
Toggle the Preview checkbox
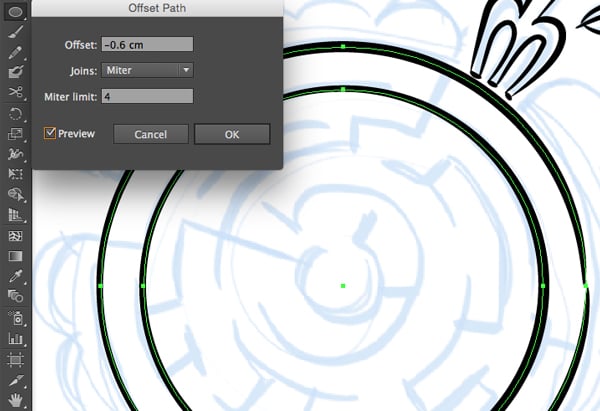point(50,133)
